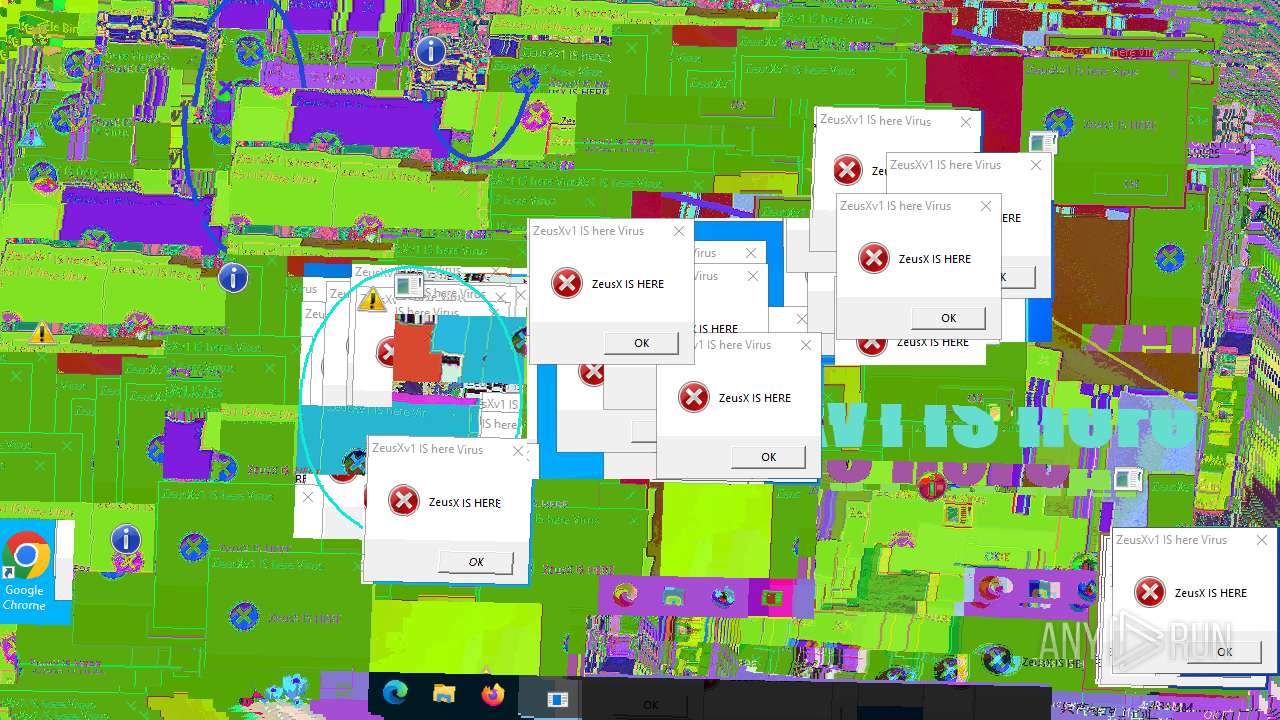Open the Google Chrome desktop shortcut
This screenshot has width=1280, height=720.
click(x=26, y=570)
